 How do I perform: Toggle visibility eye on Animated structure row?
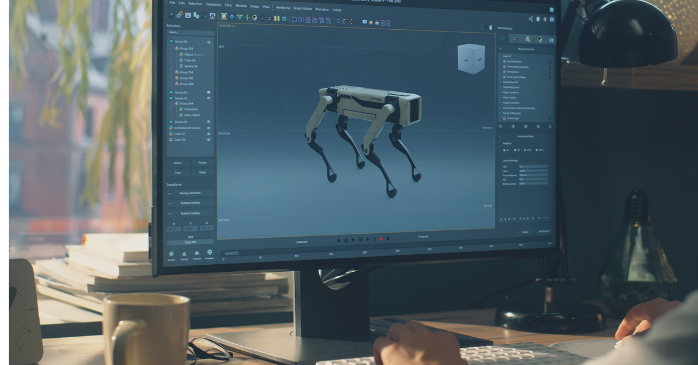pos(208,128)
